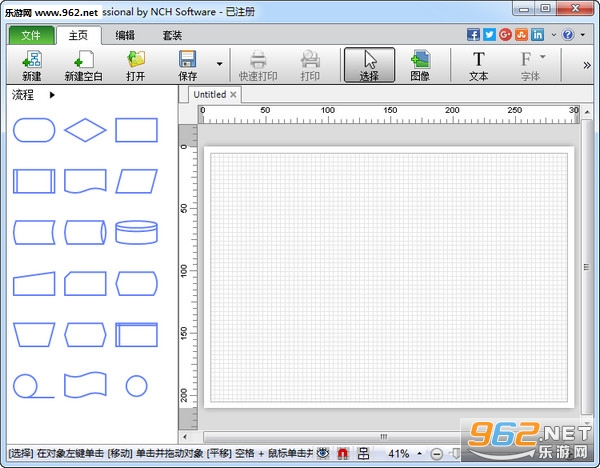
Task: Share on StumbleUpon icon
Action: coord(522,34)
